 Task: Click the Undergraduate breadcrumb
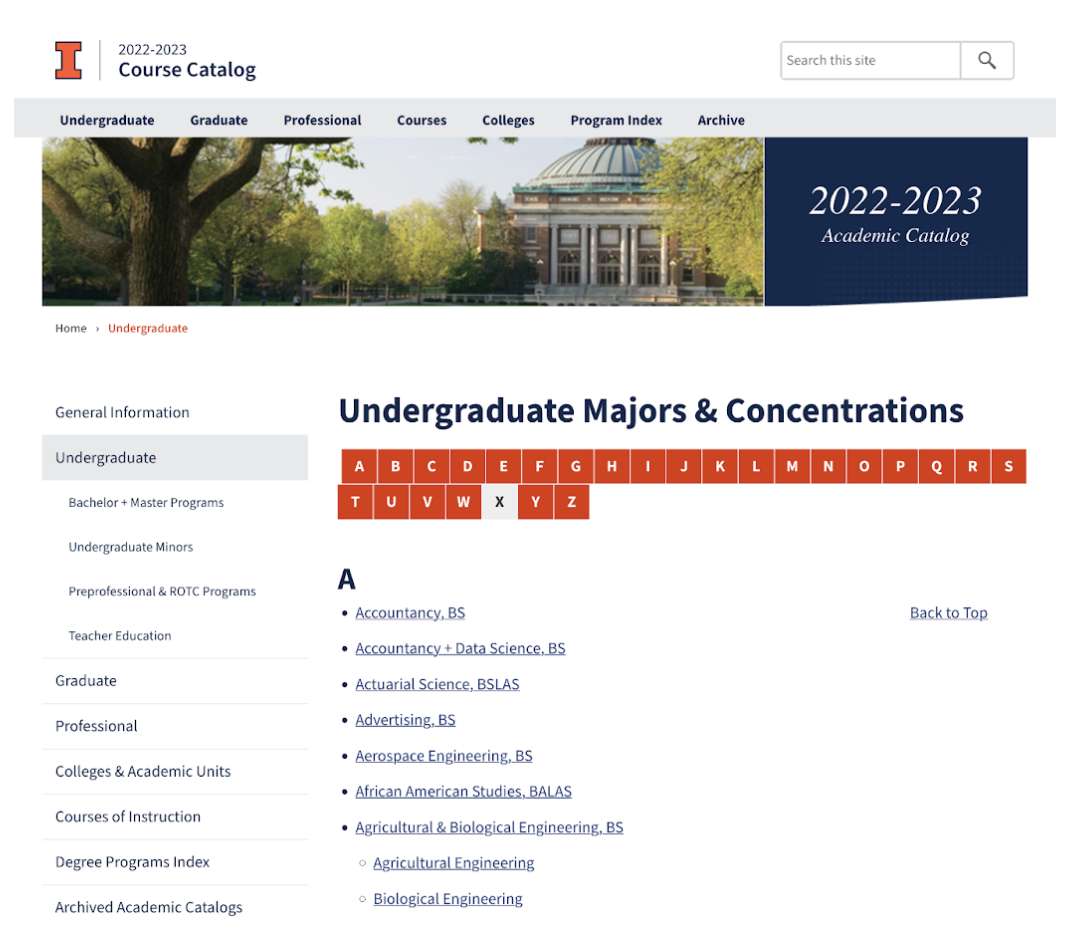(x=148, y=328)
